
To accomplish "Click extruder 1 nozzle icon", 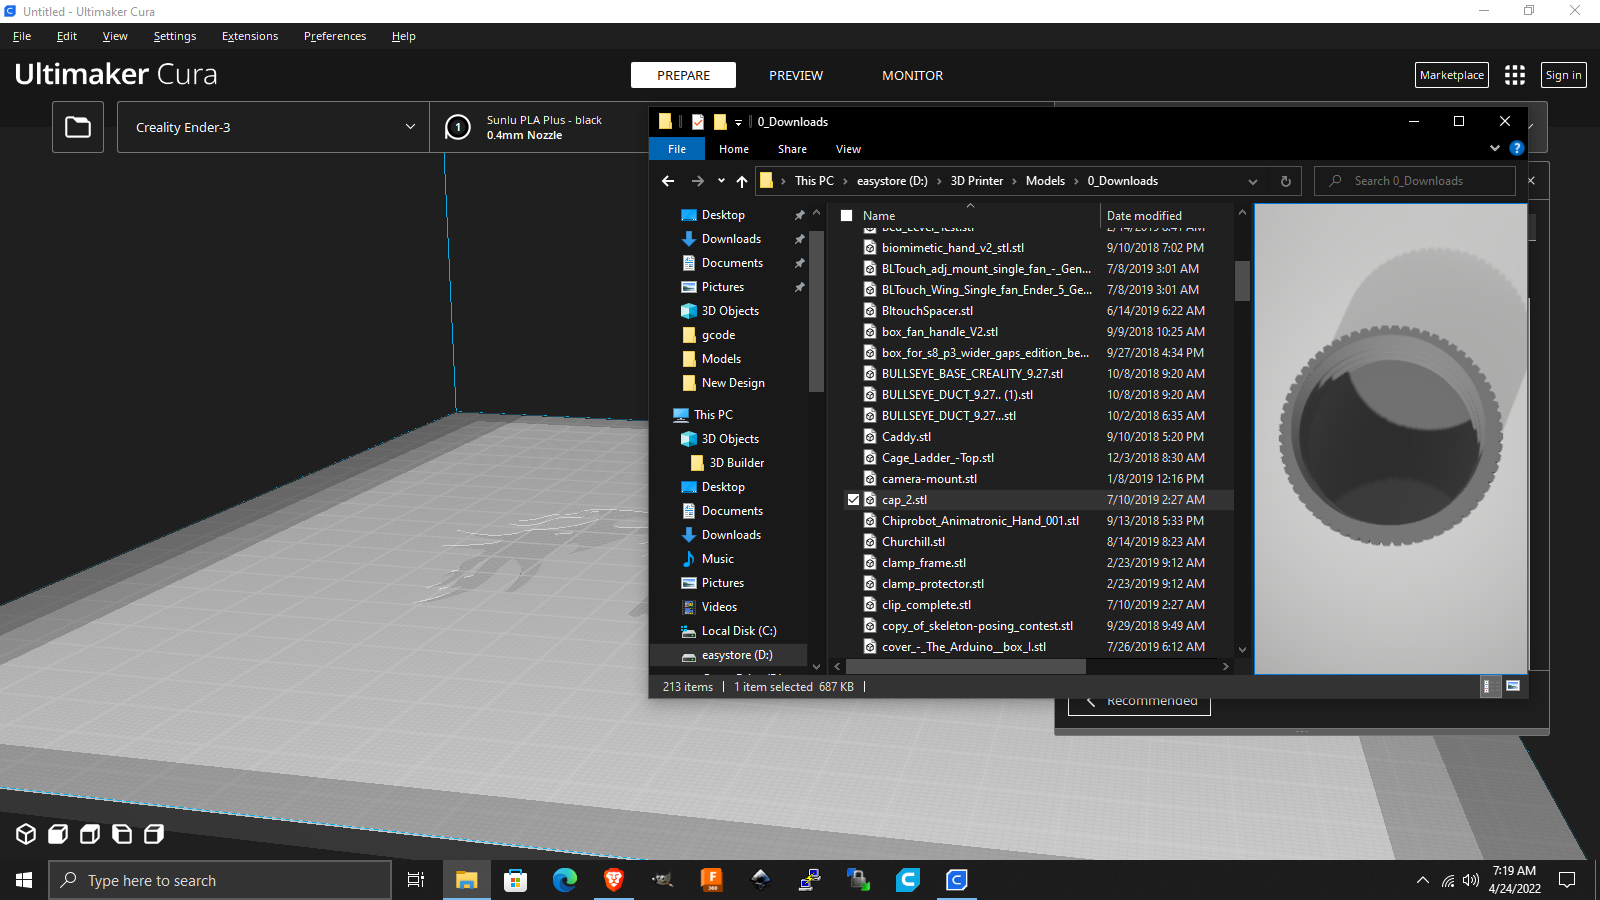I will click(458, 127).
